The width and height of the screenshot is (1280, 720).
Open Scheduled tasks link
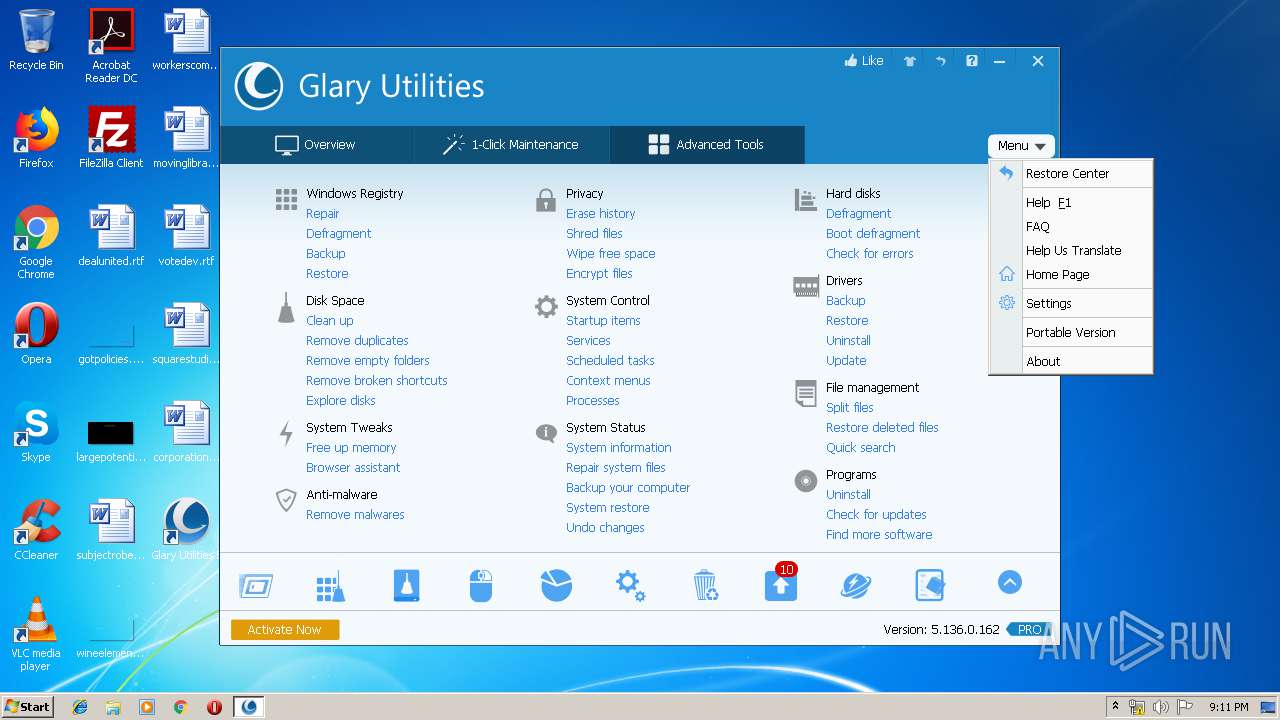point(610,361)
